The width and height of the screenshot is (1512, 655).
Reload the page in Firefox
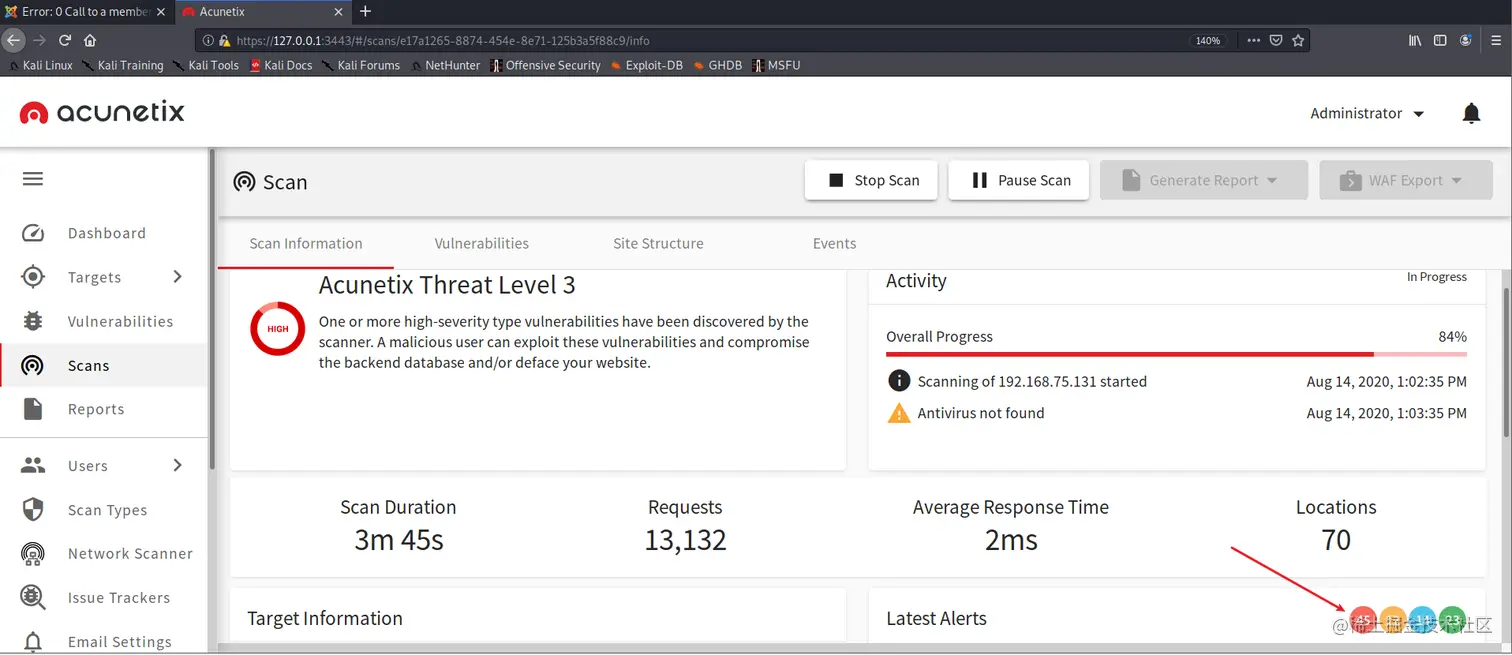(65, 40)
